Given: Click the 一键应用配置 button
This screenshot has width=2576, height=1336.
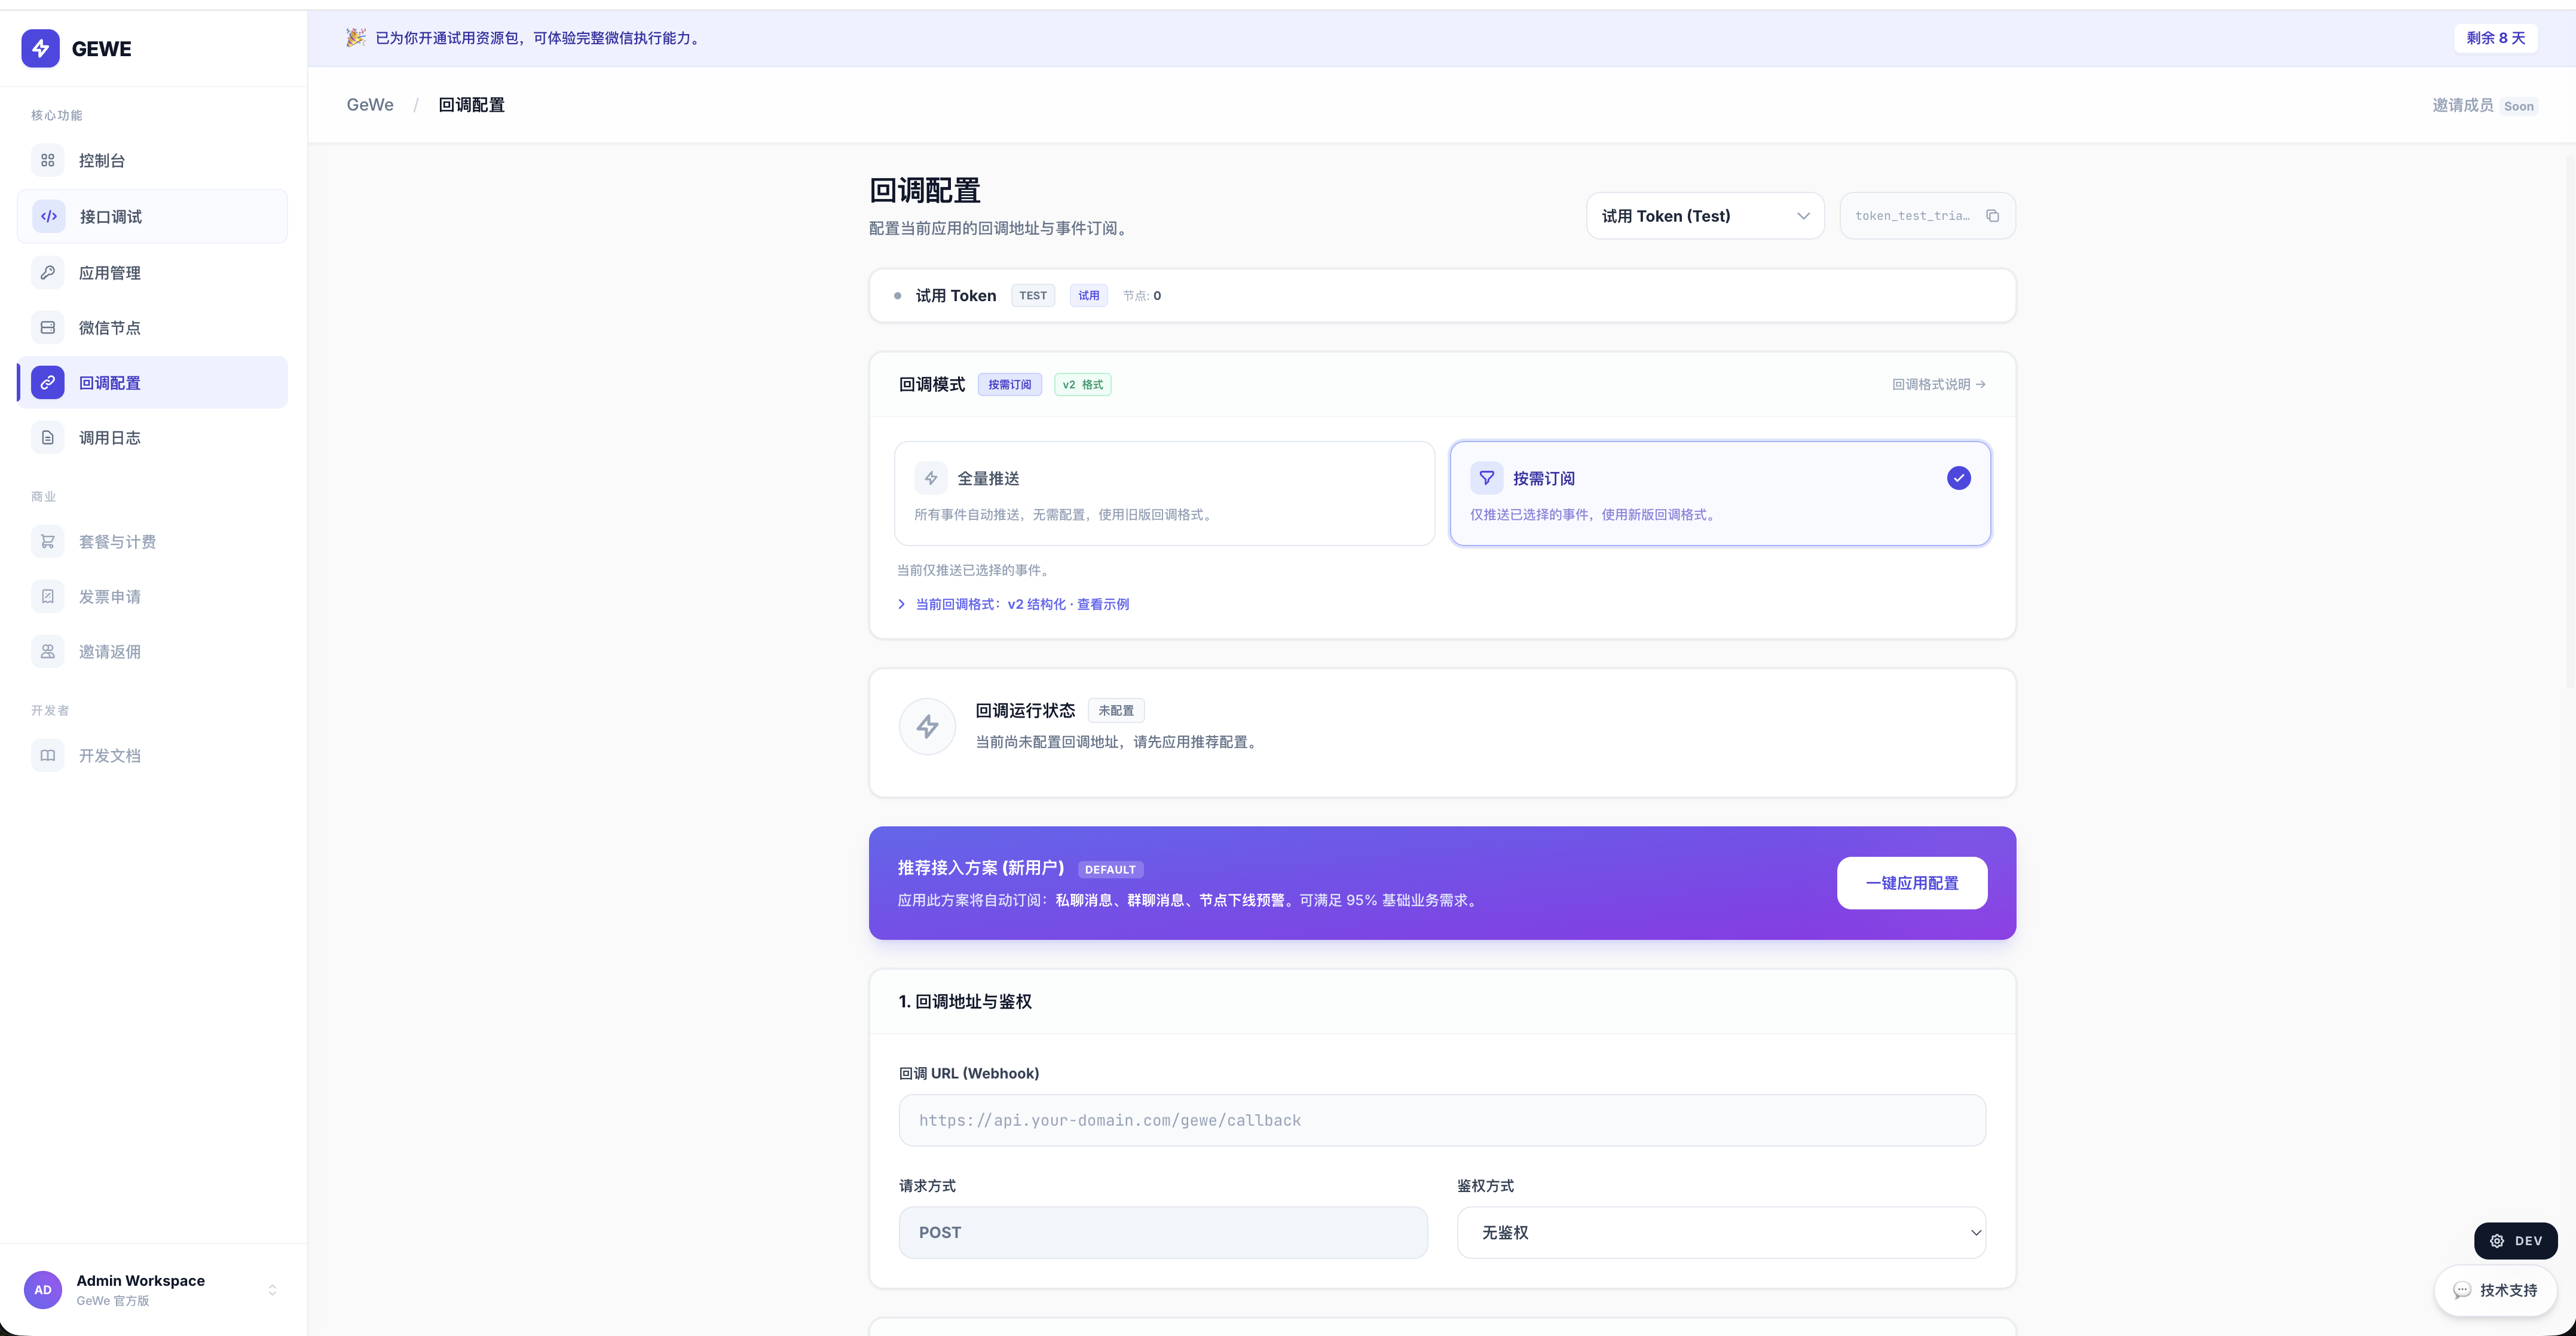Looking at the screenshot, I should [1911, 883].
